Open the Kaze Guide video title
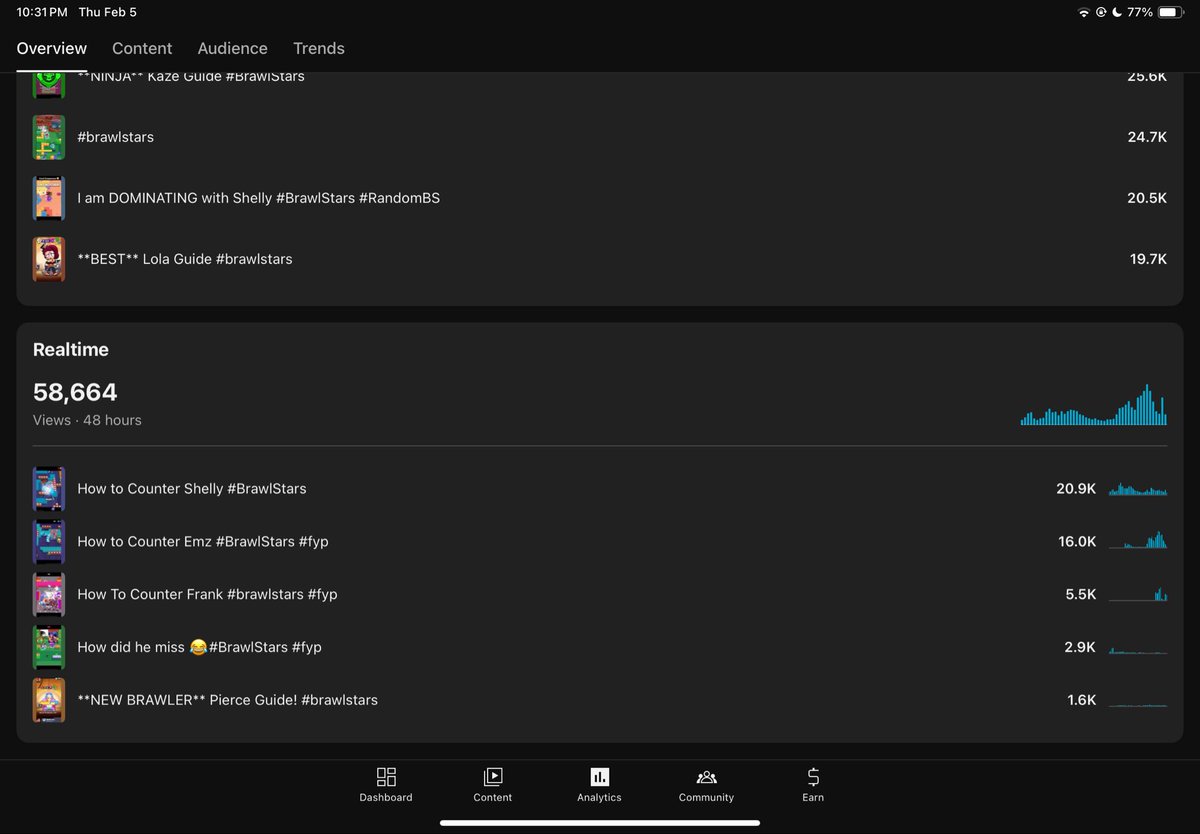Viewport: 1200px width, 834px height. (x=191, y=76)
